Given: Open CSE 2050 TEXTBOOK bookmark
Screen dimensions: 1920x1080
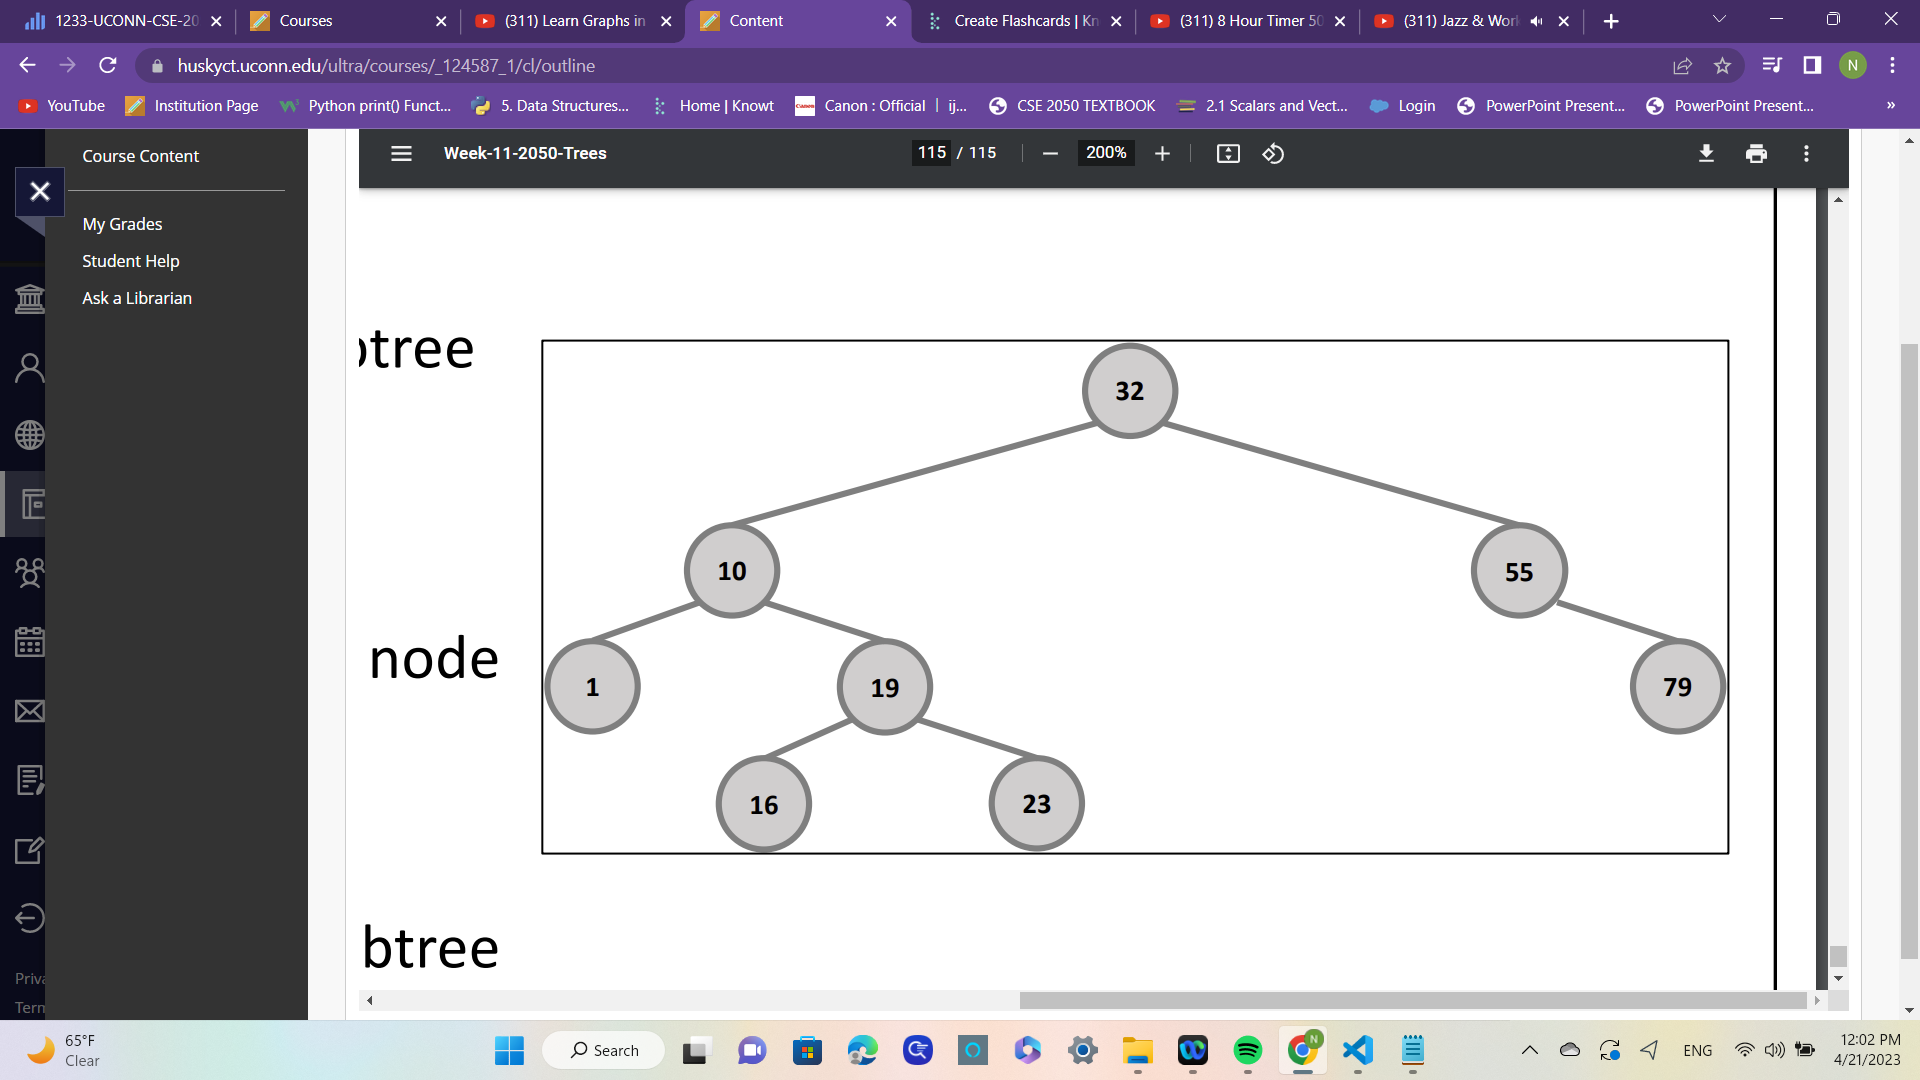Looking at the screenshot, I should pyautogui.click(x=1071, y=106).
